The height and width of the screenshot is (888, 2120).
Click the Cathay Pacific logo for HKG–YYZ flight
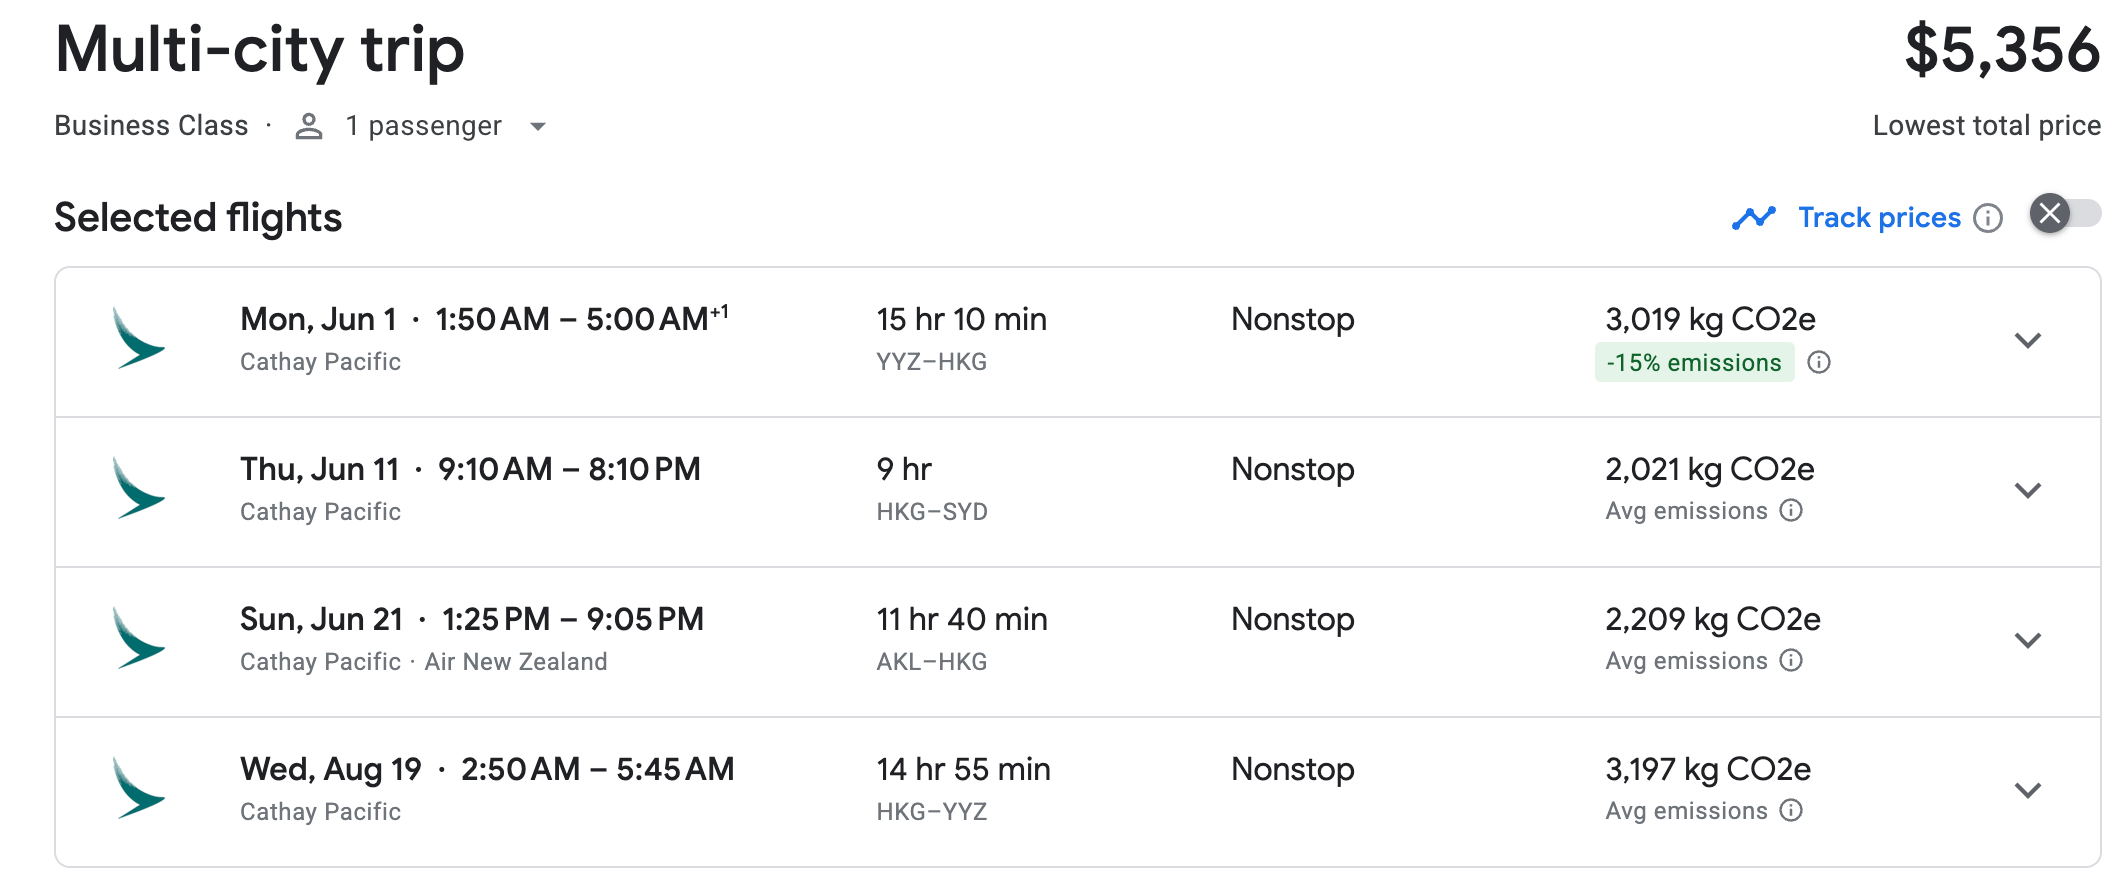coord(138,789)
